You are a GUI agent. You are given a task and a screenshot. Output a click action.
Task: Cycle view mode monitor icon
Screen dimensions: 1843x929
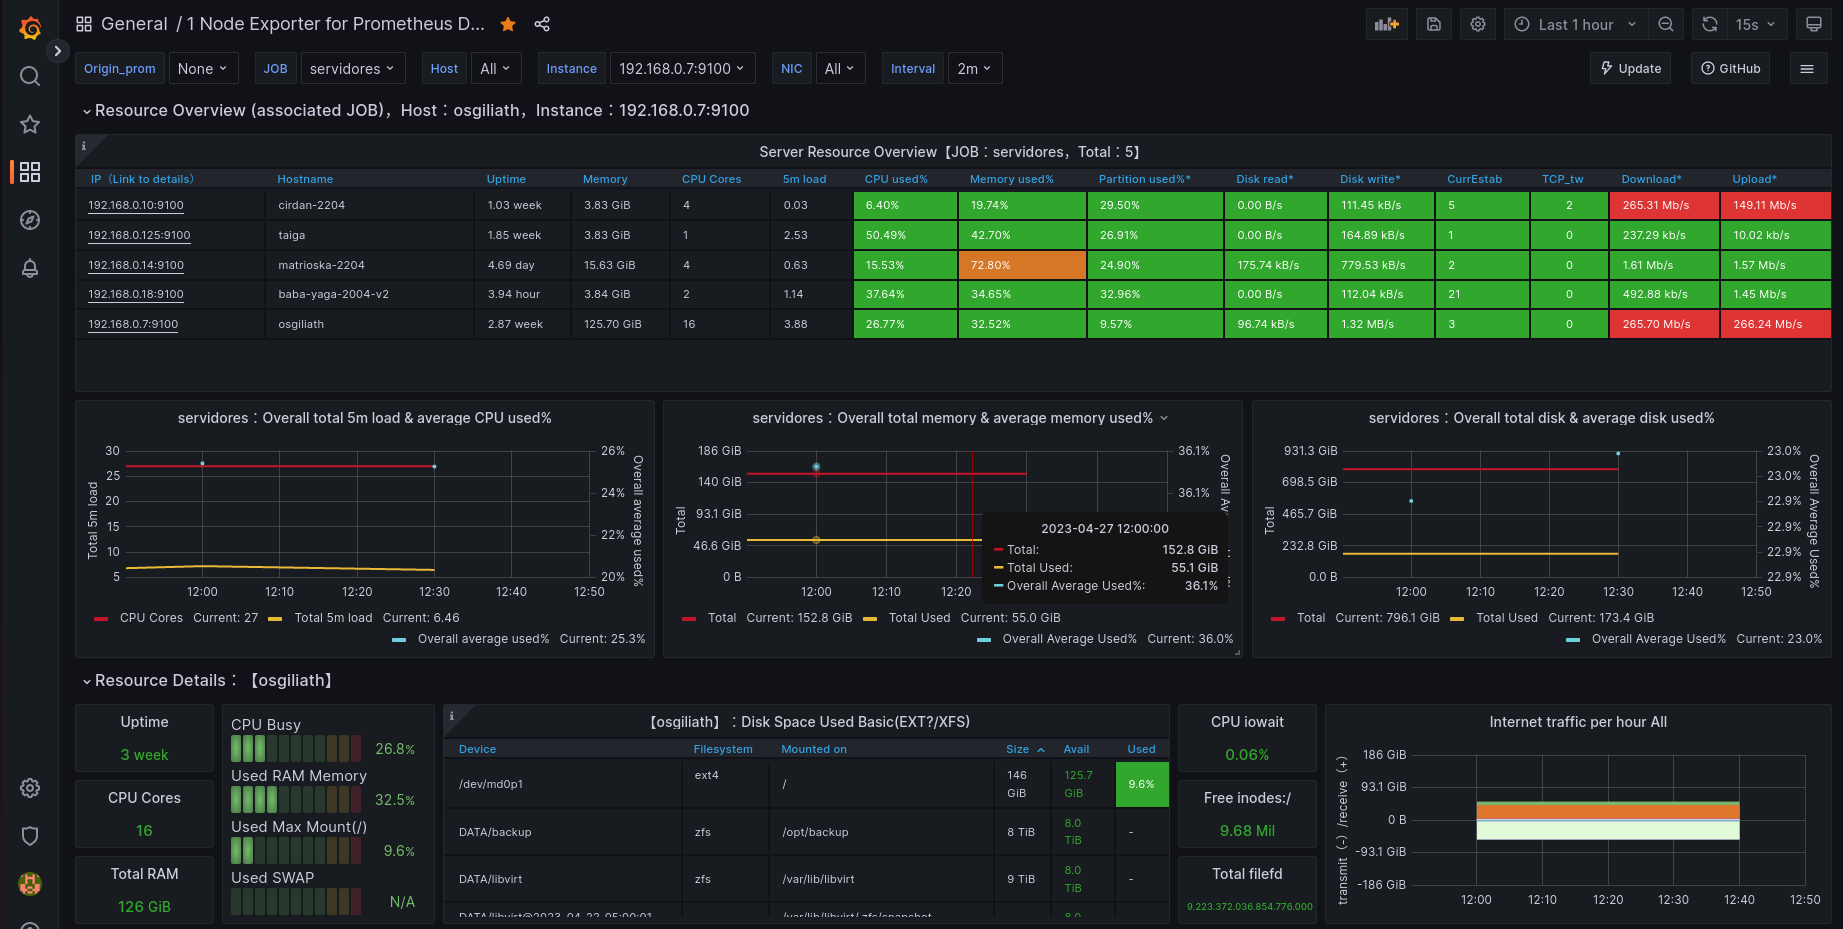pos(1814,24)
